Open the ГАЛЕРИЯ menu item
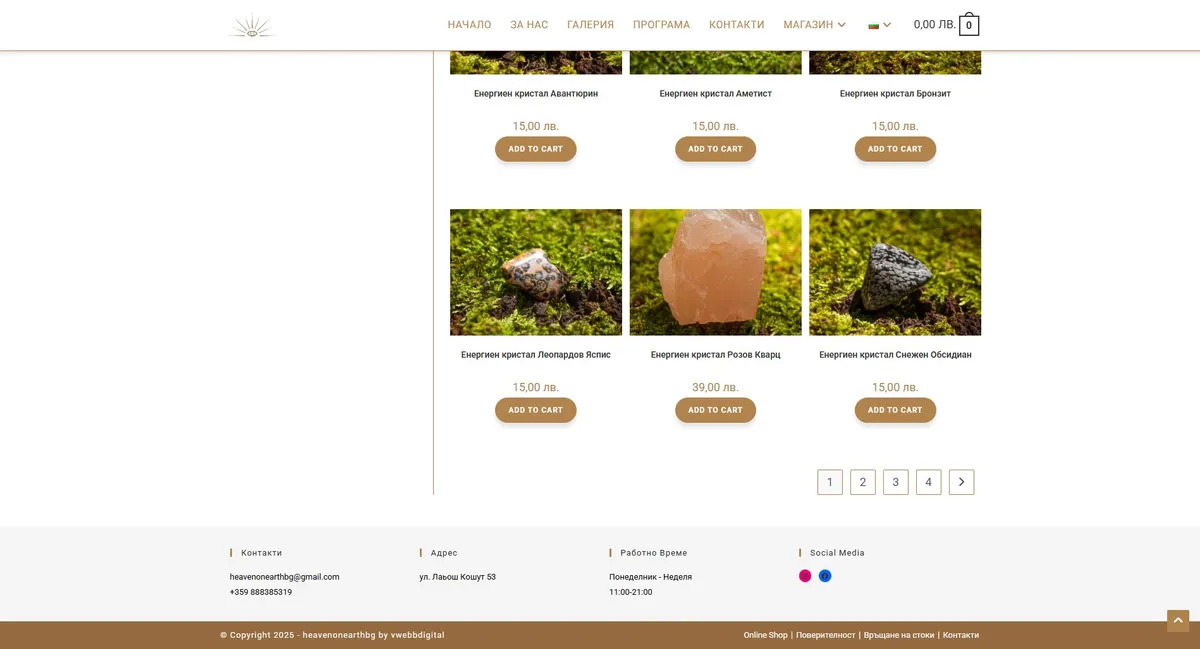The width and height of the screenshot is (1200, 649). pos(590,25)
